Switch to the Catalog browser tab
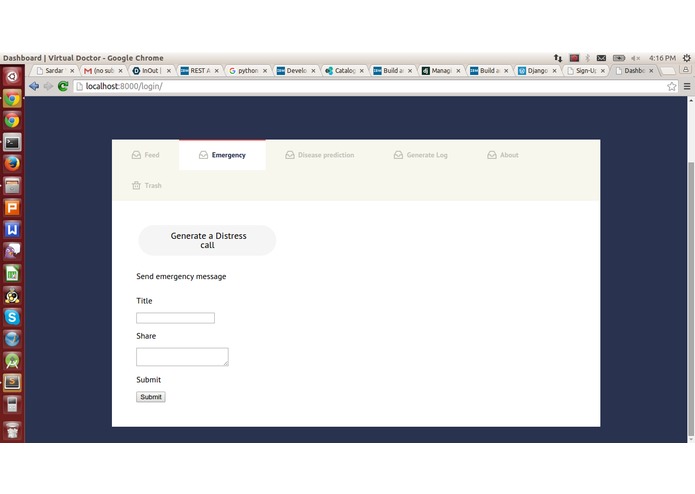This screenshot has height=494, width=695. [x=344, y=70]
